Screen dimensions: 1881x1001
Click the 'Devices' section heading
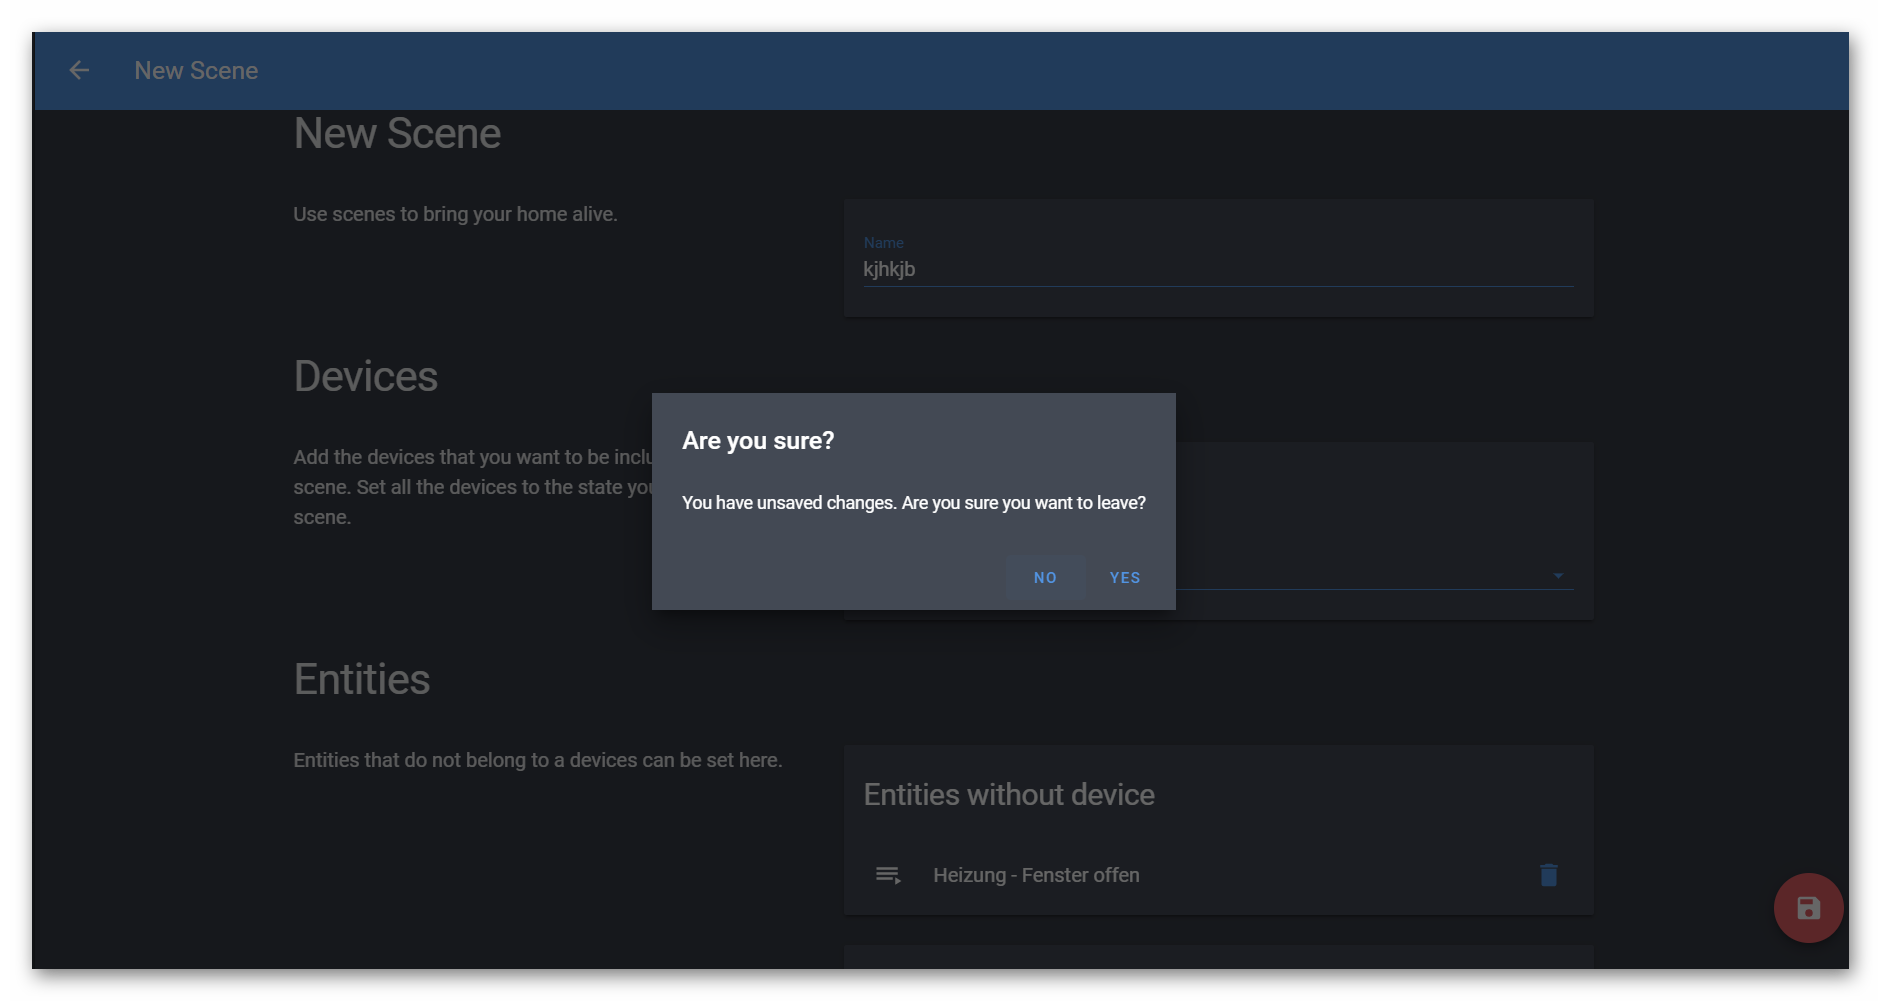pyautogui.click(x=365, y=377)
